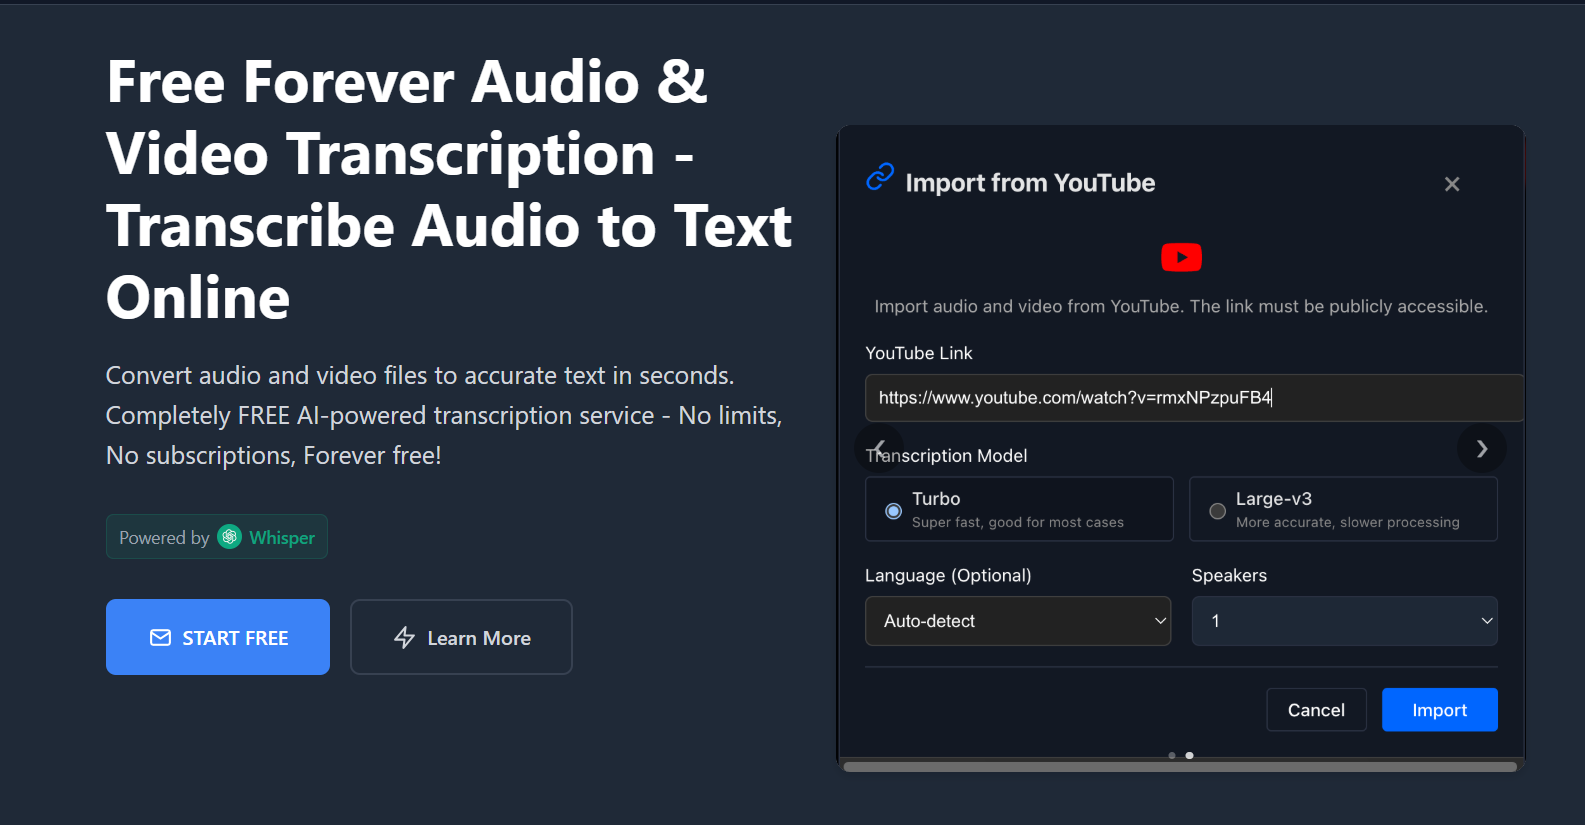The height and width of the screenshot is (825, 1585).
Task: Go to previous carousel slide arrow
Action: (x=879, y=447)
